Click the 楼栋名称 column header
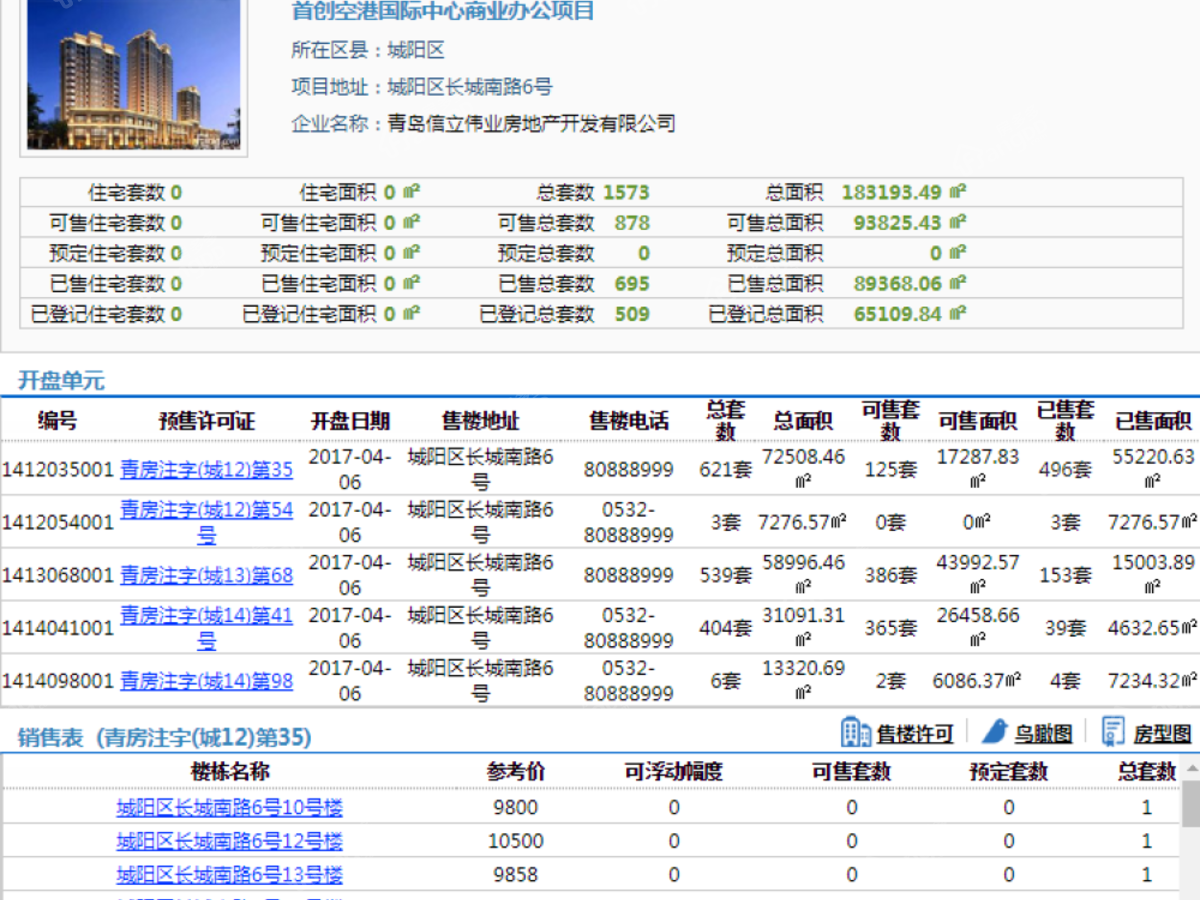This screenshot has height=900, width=1200. pos(230,772)
